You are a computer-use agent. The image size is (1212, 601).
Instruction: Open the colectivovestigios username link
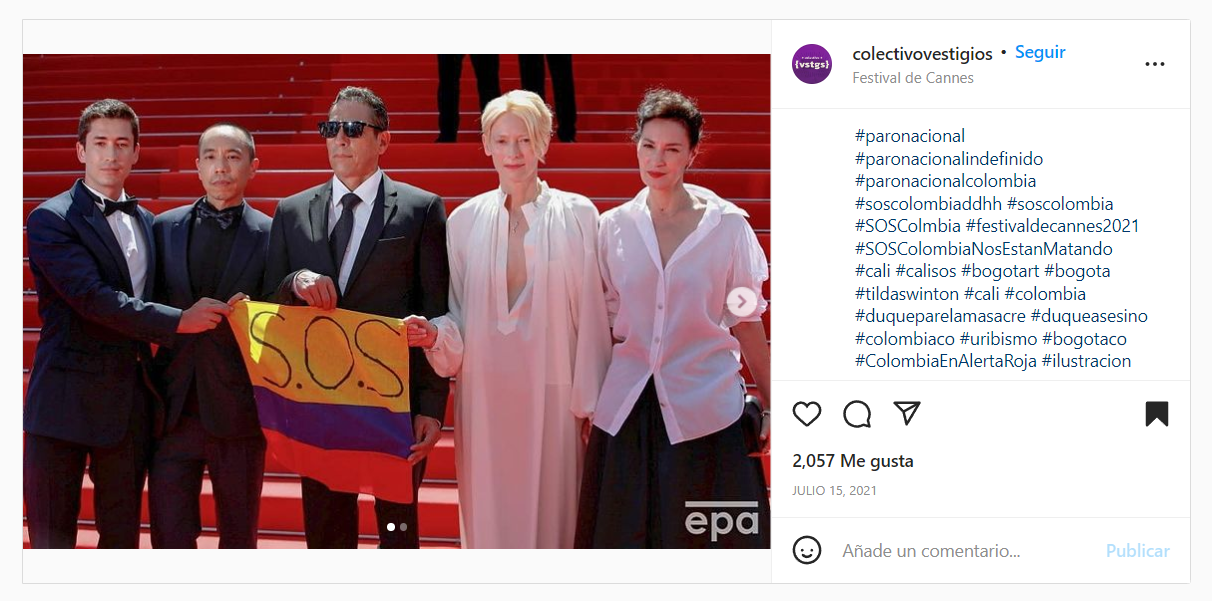(x=922, y=53)
